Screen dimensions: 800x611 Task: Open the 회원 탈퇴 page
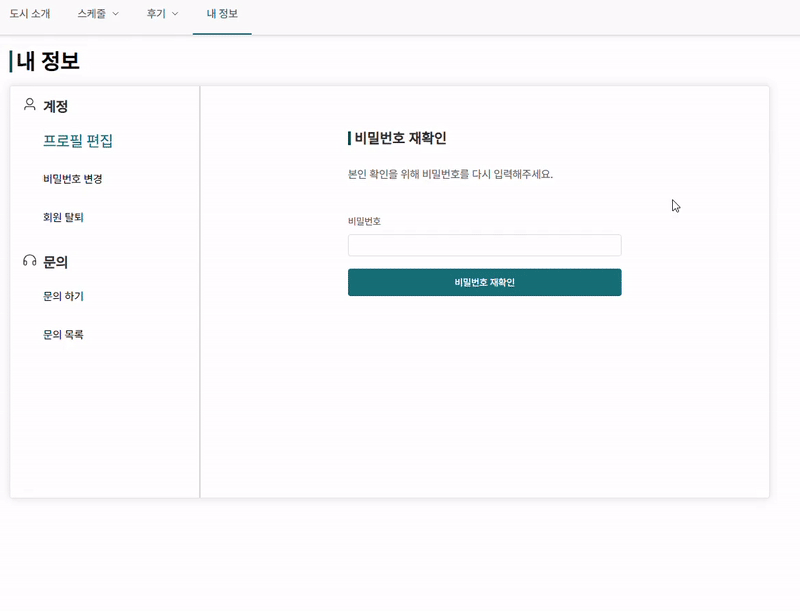coord(63,217)
